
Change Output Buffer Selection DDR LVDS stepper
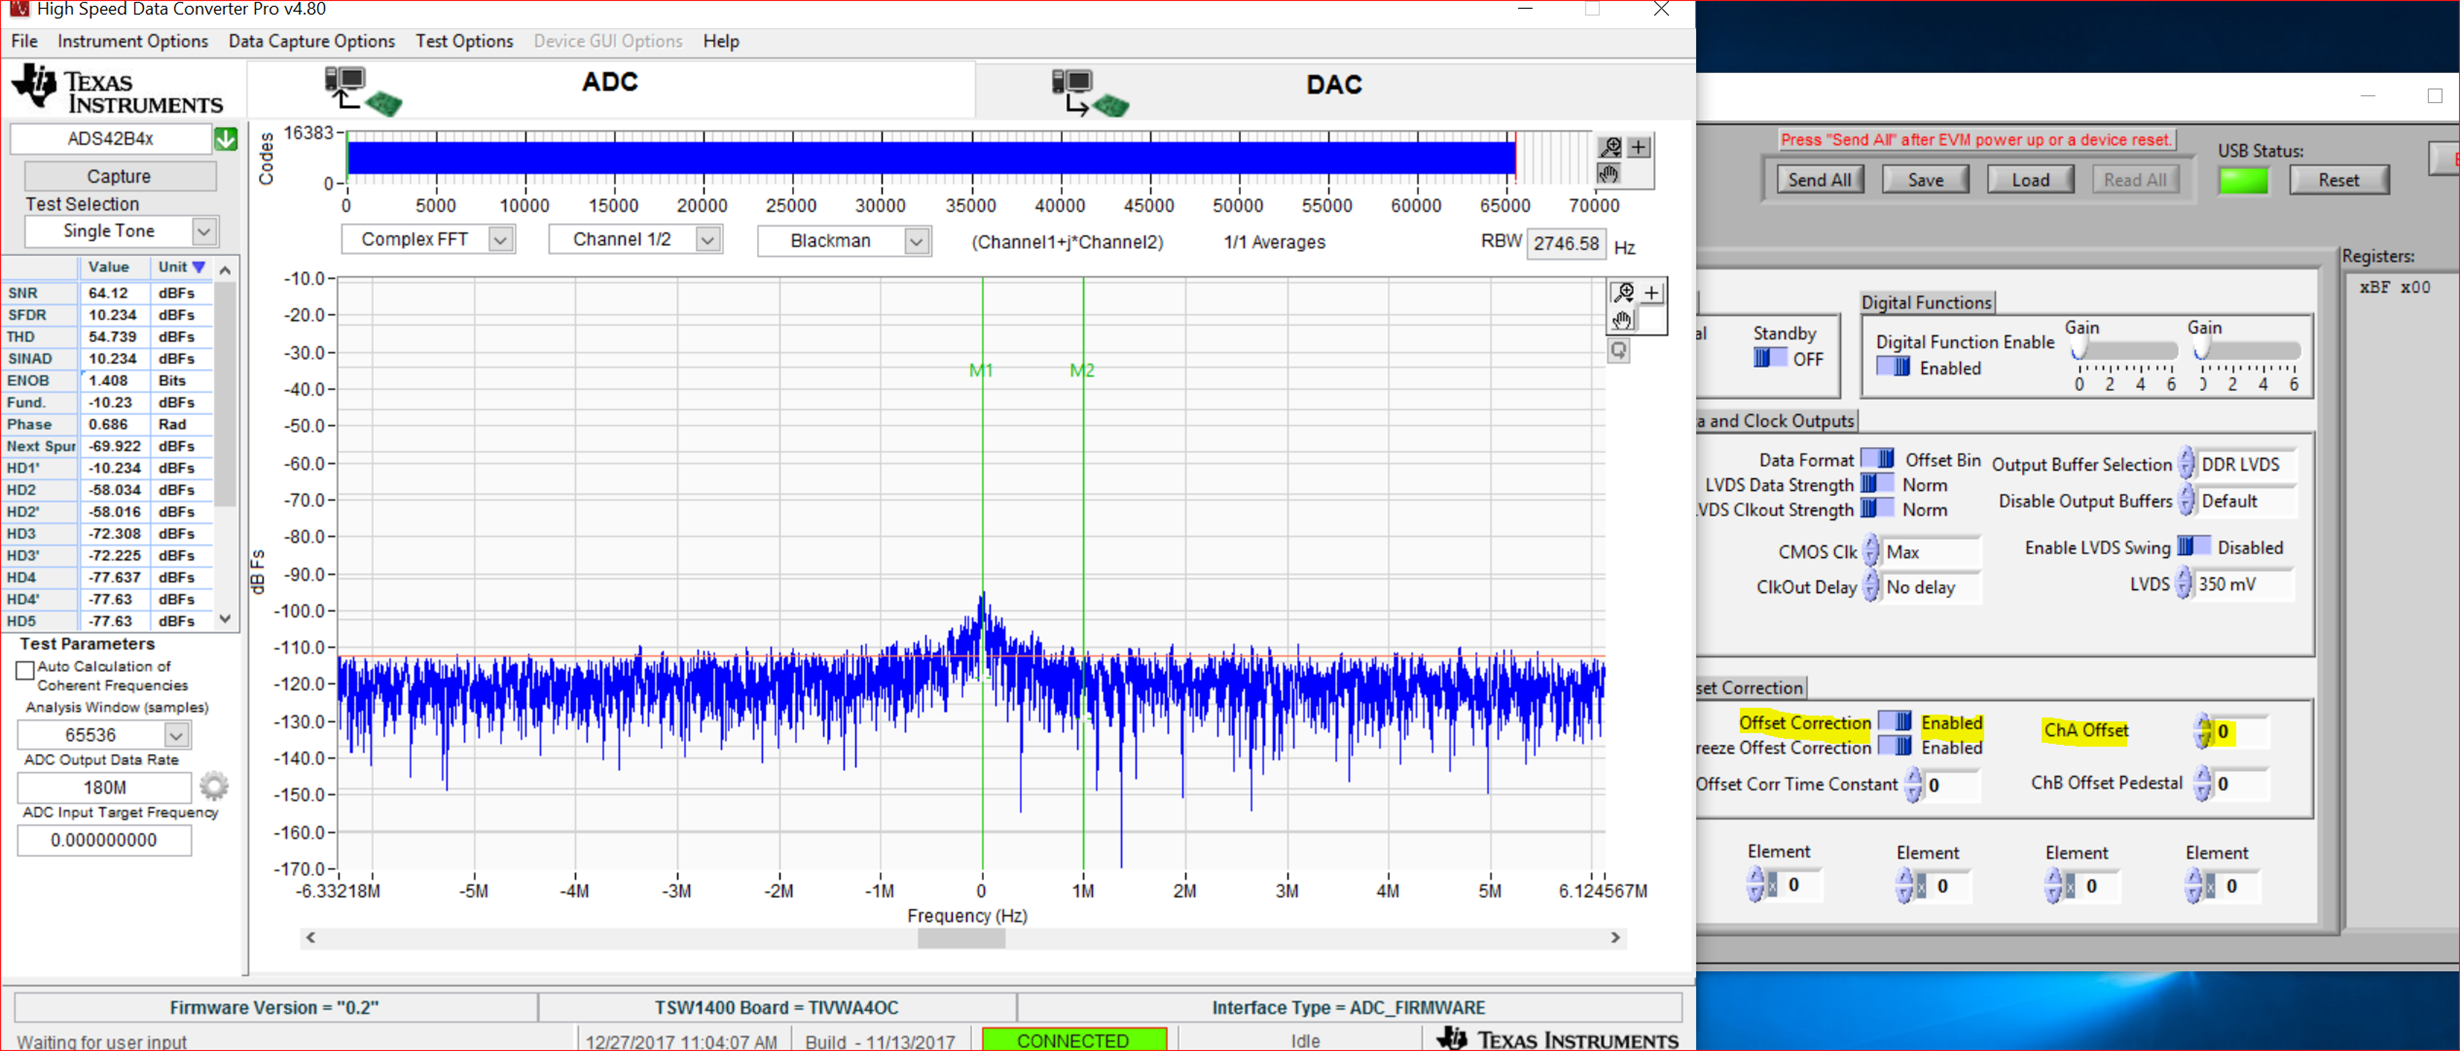coord(2186,464)
